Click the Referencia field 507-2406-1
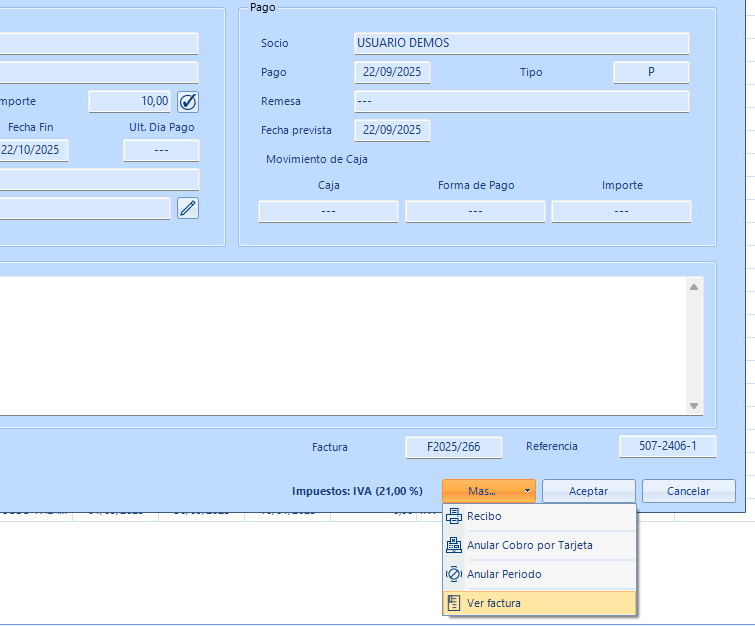Screen dimensions: 755x626 pyautogui.click(x=667, y=447)
